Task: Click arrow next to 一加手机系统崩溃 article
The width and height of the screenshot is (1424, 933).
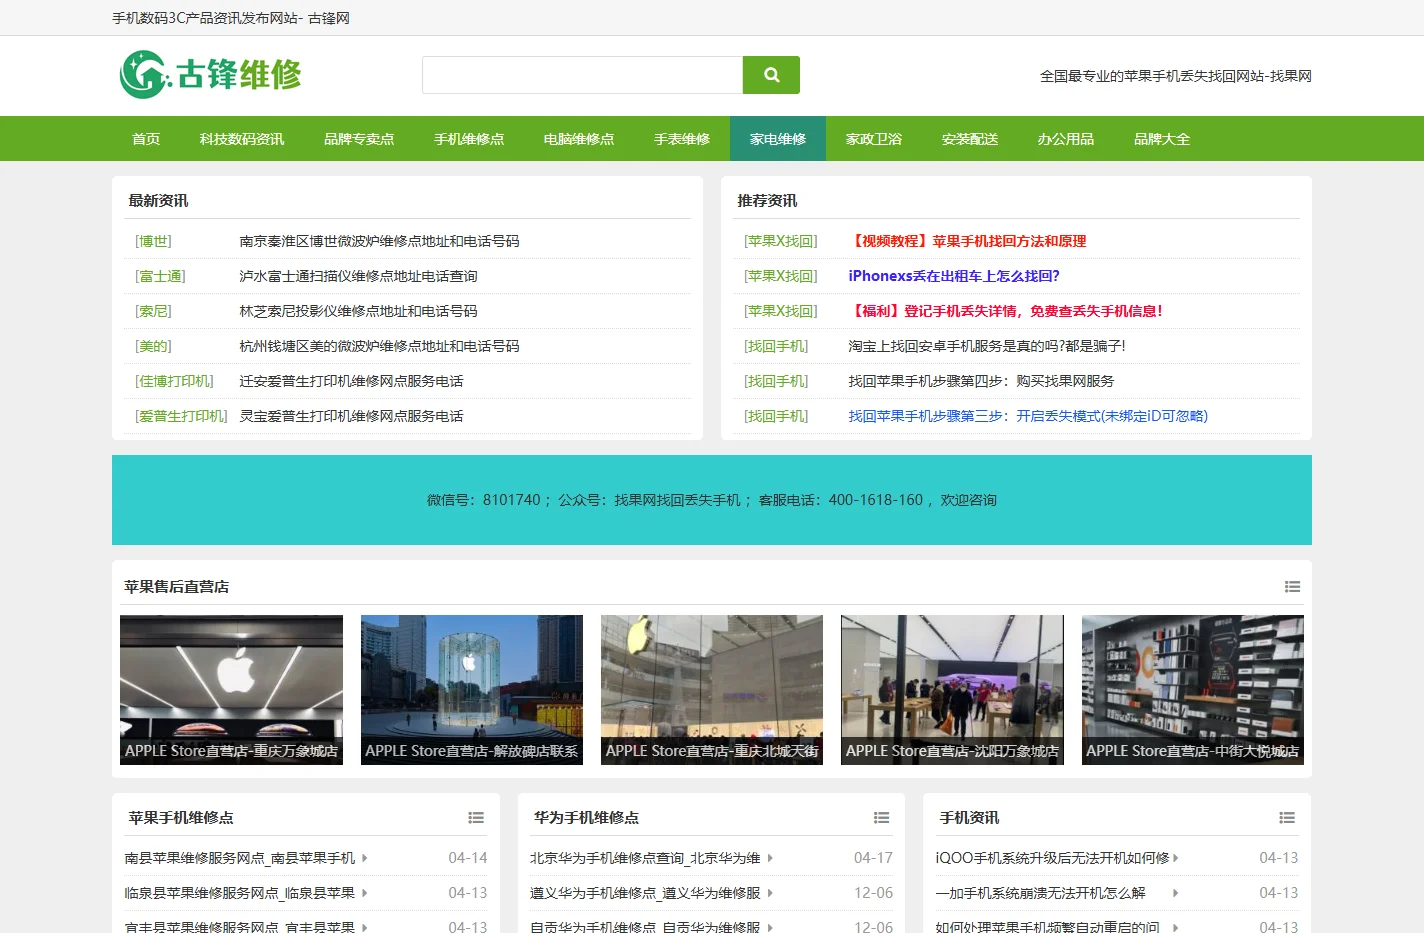Action: tap(1176, 893)
